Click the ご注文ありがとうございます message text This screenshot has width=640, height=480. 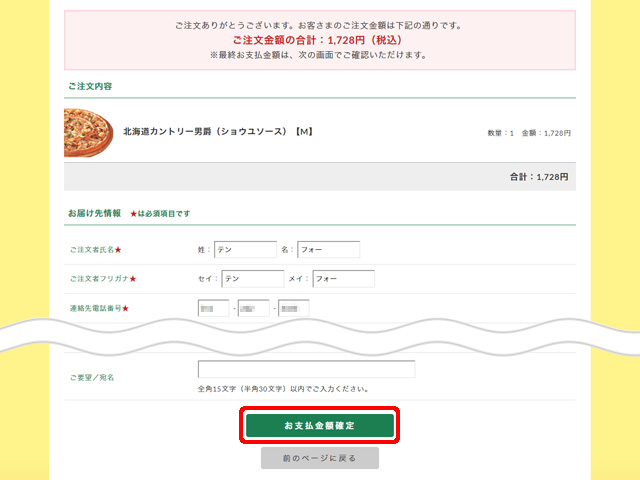318,25
